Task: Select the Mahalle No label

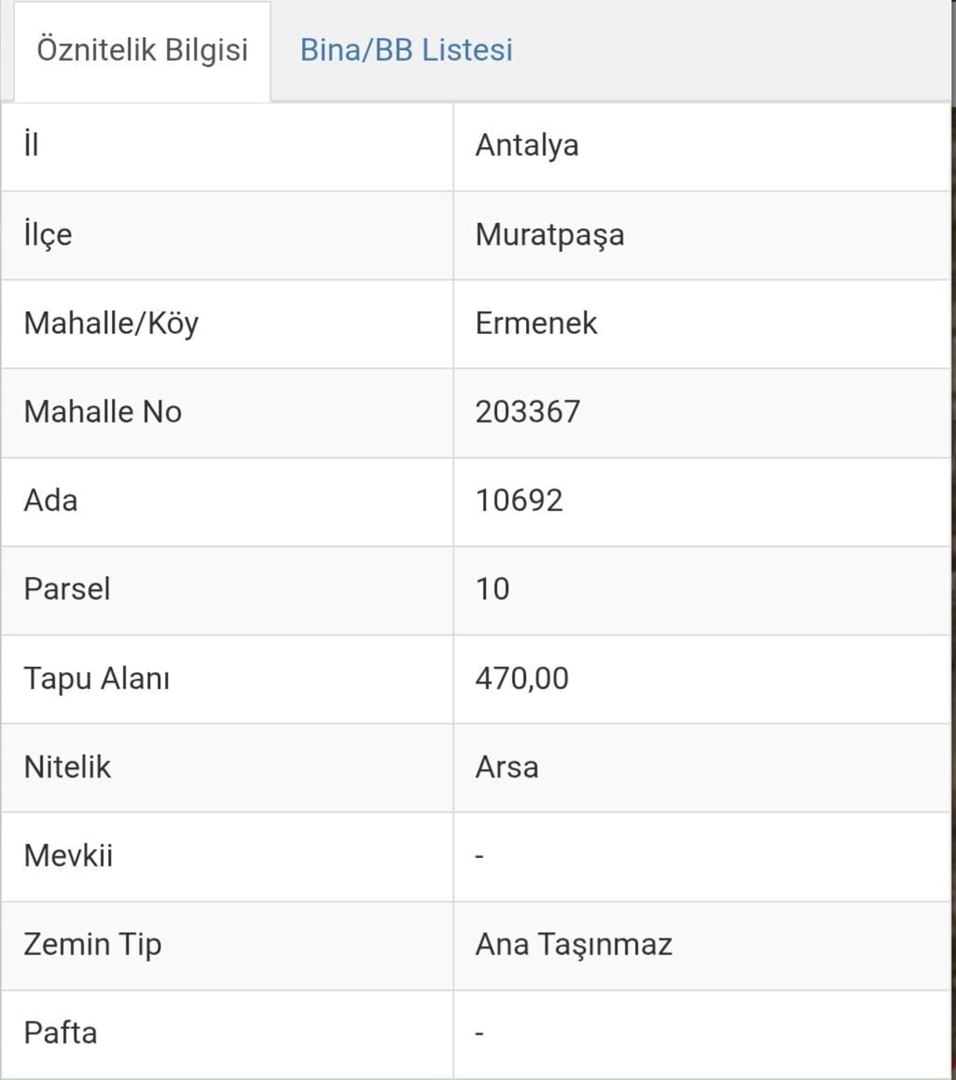Action: click(x=103, y=412)
